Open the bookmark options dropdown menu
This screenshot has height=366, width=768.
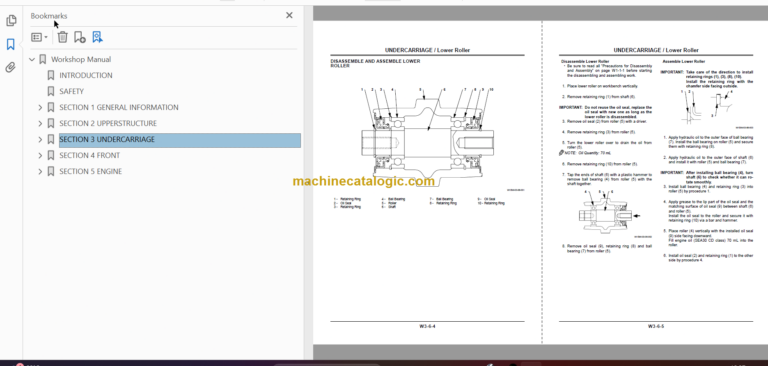39,37
